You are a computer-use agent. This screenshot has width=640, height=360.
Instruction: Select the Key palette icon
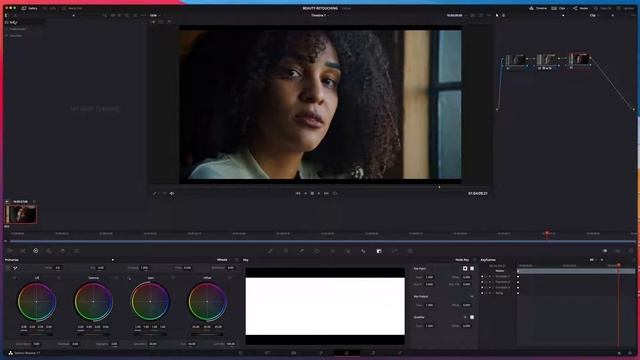coord(379,251)
